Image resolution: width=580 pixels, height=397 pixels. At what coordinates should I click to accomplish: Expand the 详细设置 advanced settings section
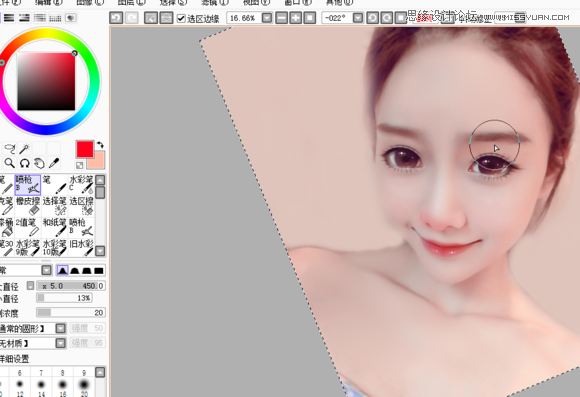[x=15, y=359]
